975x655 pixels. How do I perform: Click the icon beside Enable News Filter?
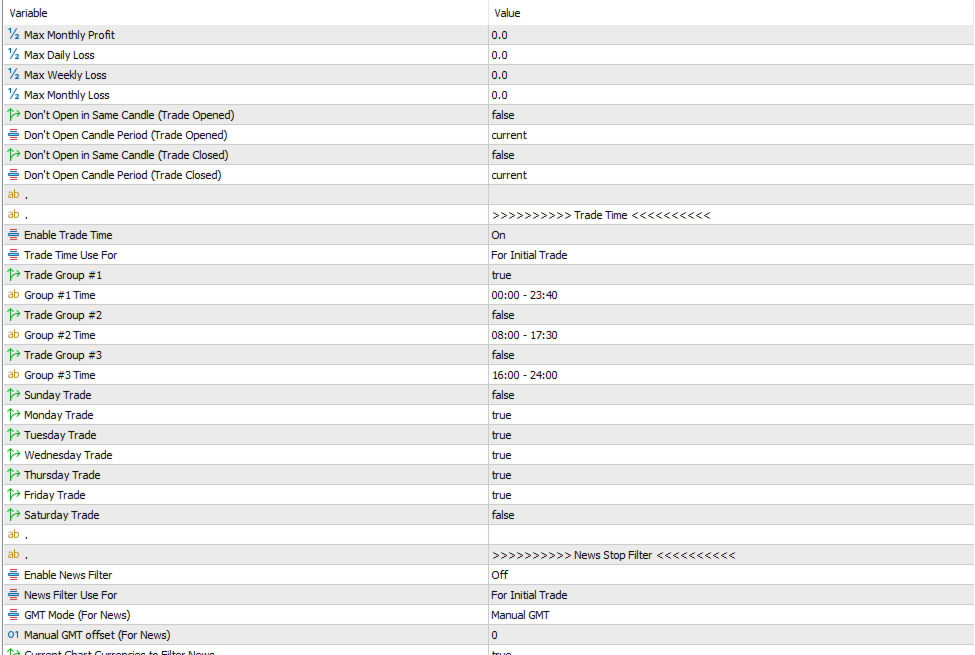(x=14, y=575)
